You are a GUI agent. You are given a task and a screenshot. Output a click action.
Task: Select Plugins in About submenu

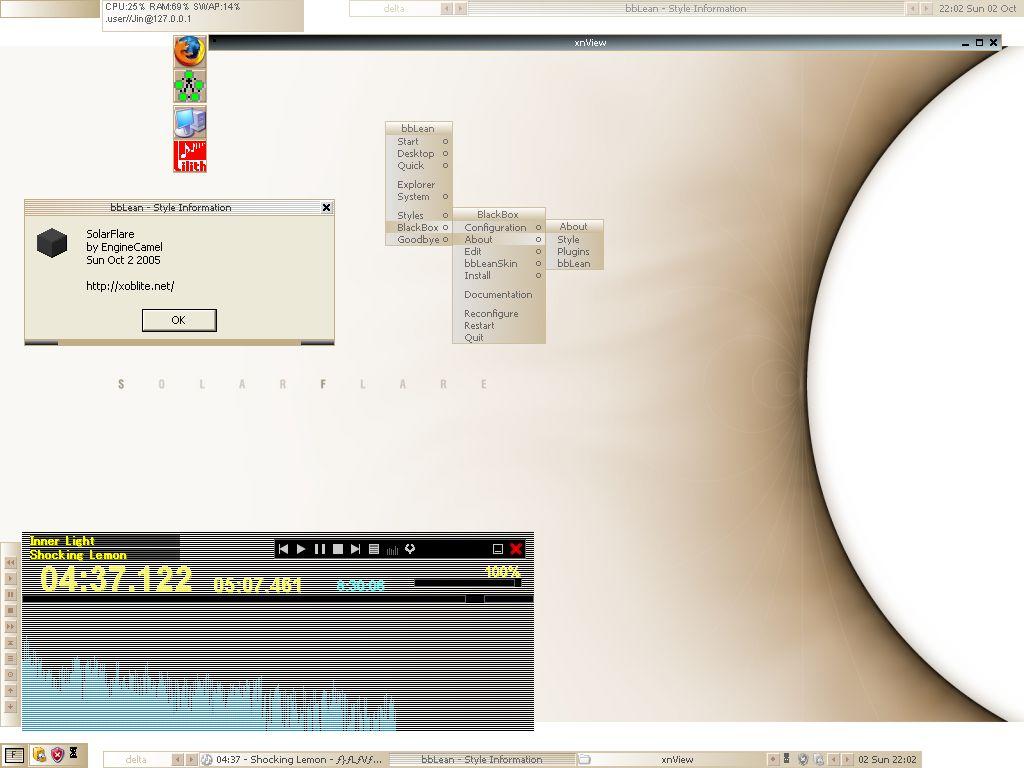click(x=574, y=251)
